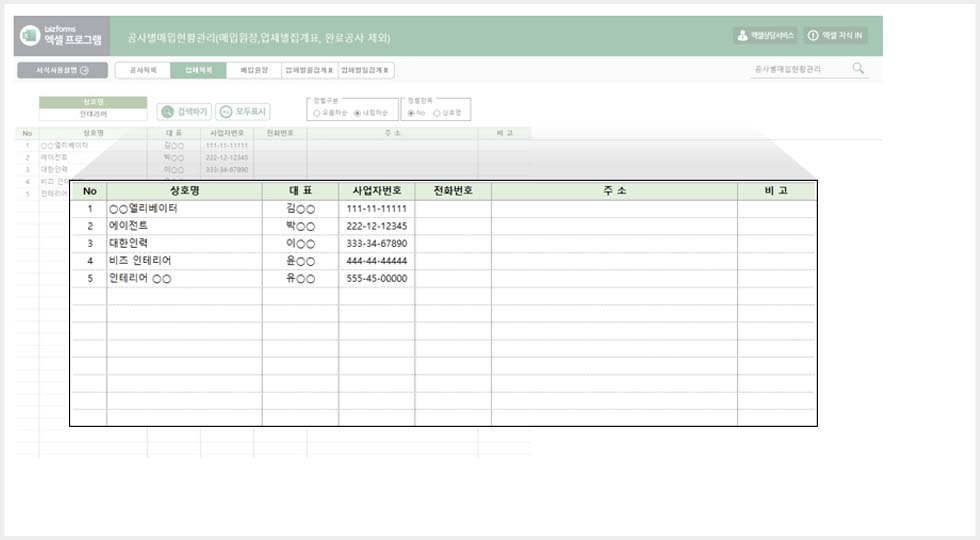Image resolution: width=980 pixels, height=540 pixels.
Task: Click the 모두표시 show-all button
Action: pos(242,112)
